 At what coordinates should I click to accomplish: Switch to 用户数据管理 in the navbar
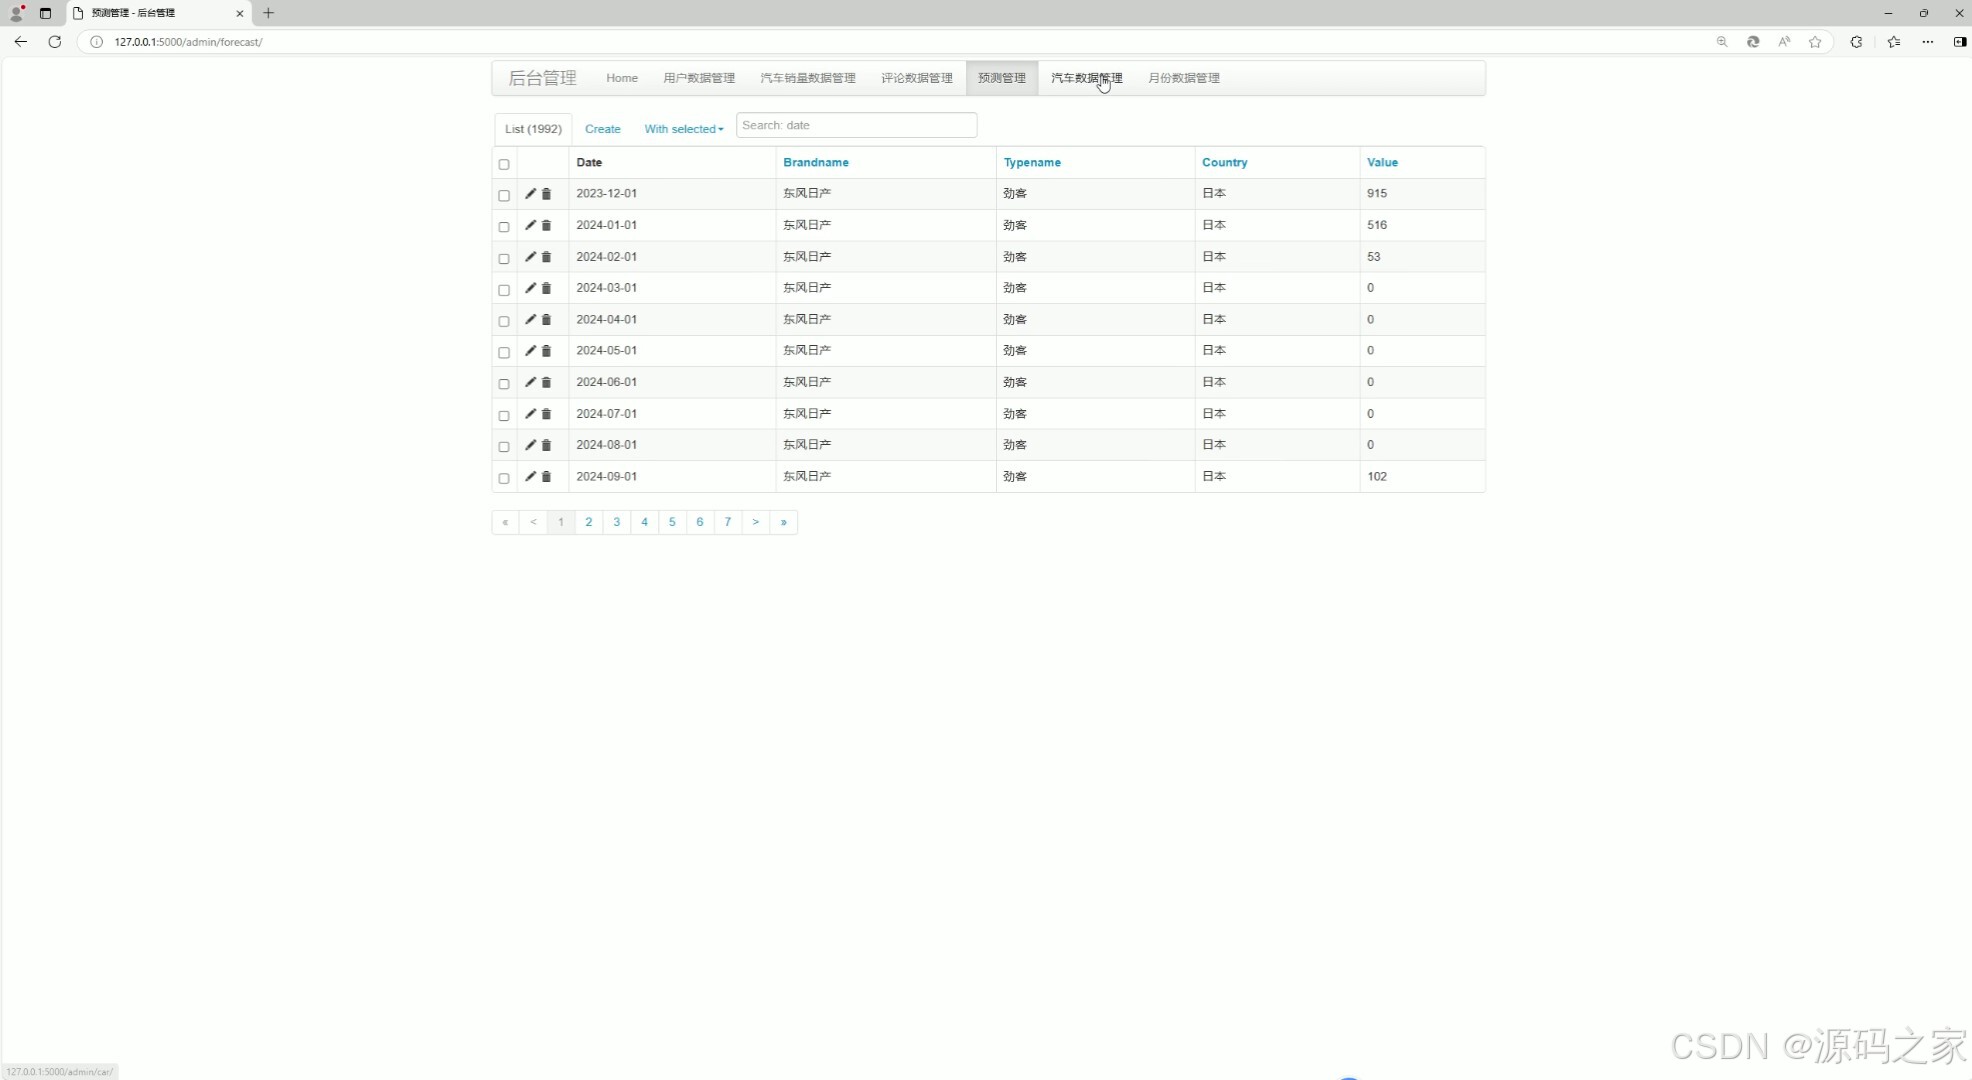click(x=698, y=78)
